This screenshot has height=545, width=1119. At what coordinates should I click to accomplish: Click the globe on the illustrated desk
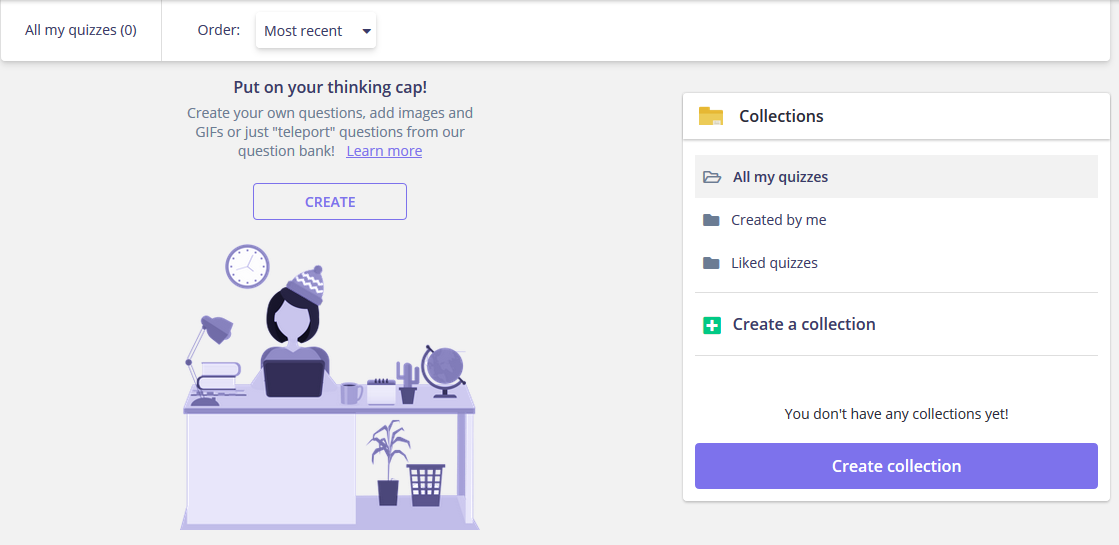(442, 368)
